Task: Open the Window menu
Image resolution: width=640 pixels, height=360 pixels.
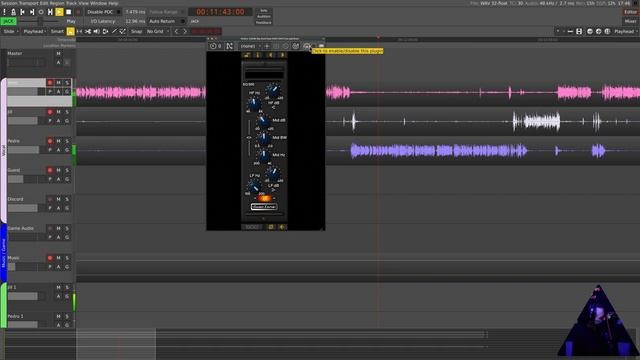Action: click(98, 3)
